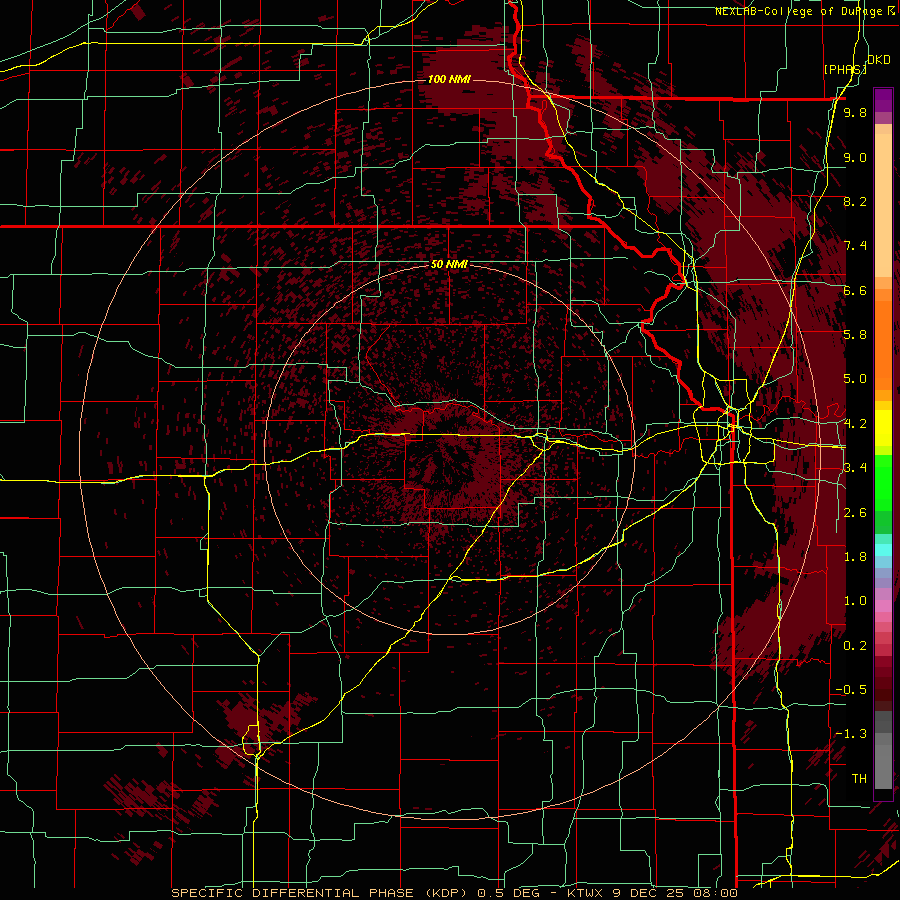Screen dimensions: 900x900
Task: Click the orange segment of the color bar
Action: 883,344
